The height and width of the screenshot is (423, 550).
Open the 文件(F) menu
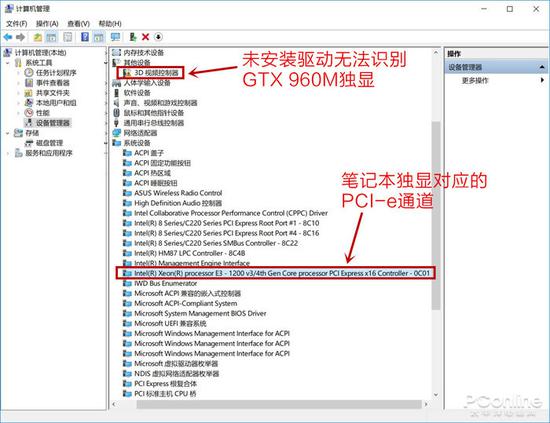point(16,24)
